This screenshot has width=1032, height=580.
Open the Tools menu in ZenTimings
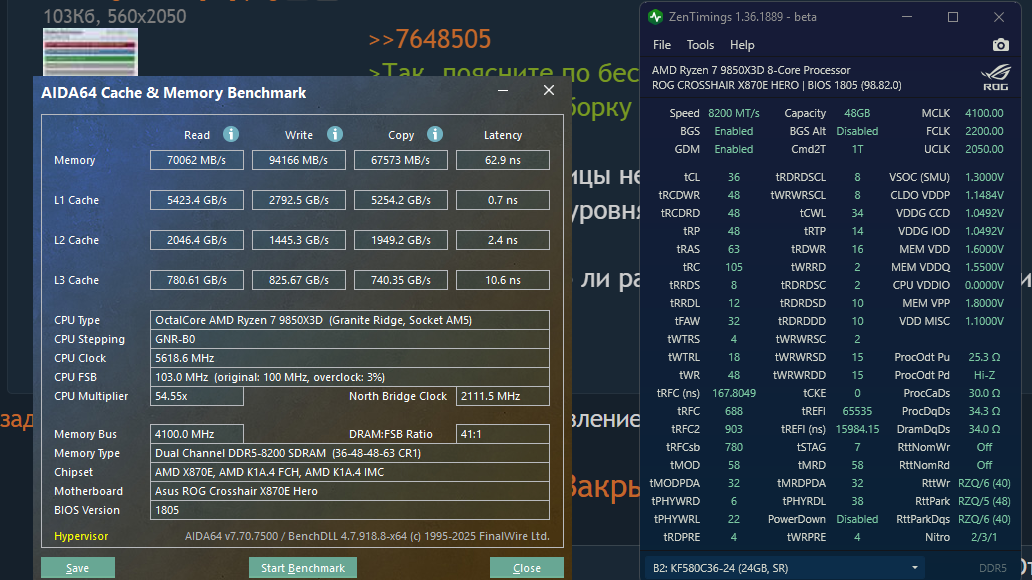tap(700, 45)
